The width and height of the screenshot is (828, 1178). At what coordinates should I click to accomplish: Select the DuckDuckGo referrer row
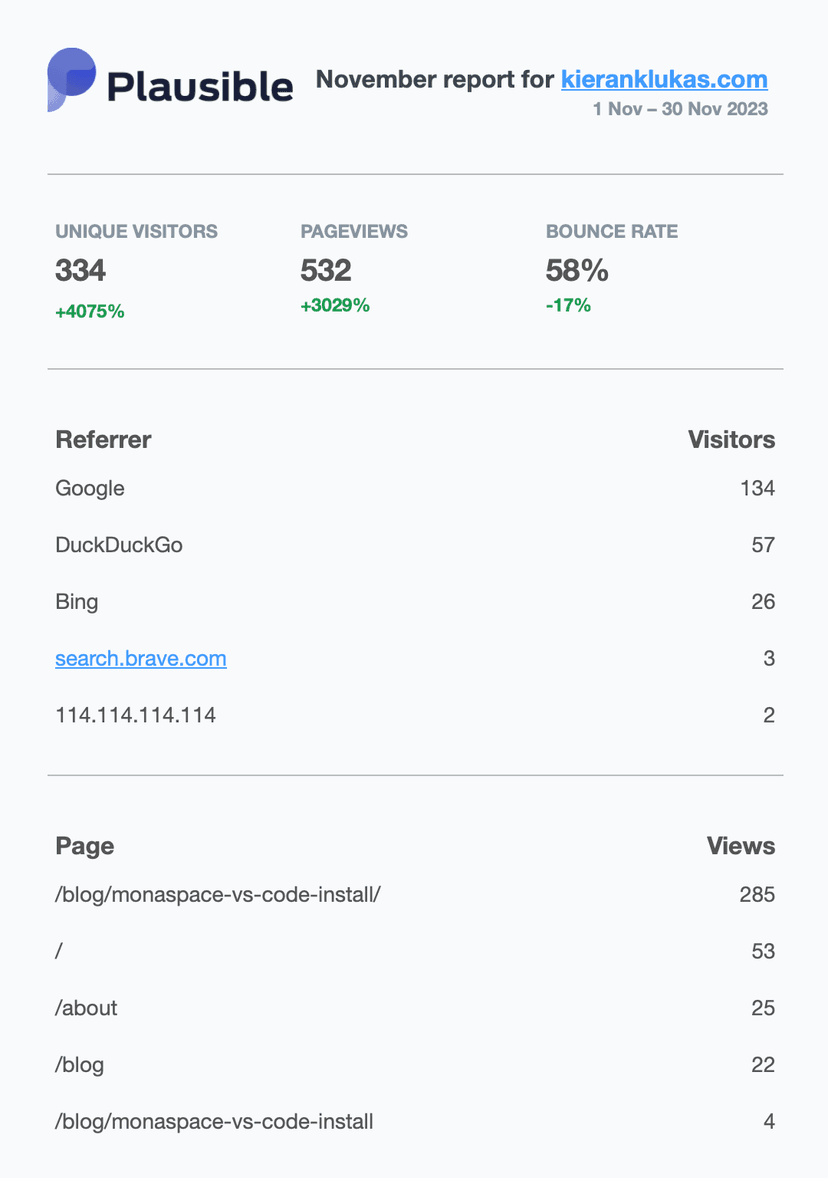click(x=119, y=546)
